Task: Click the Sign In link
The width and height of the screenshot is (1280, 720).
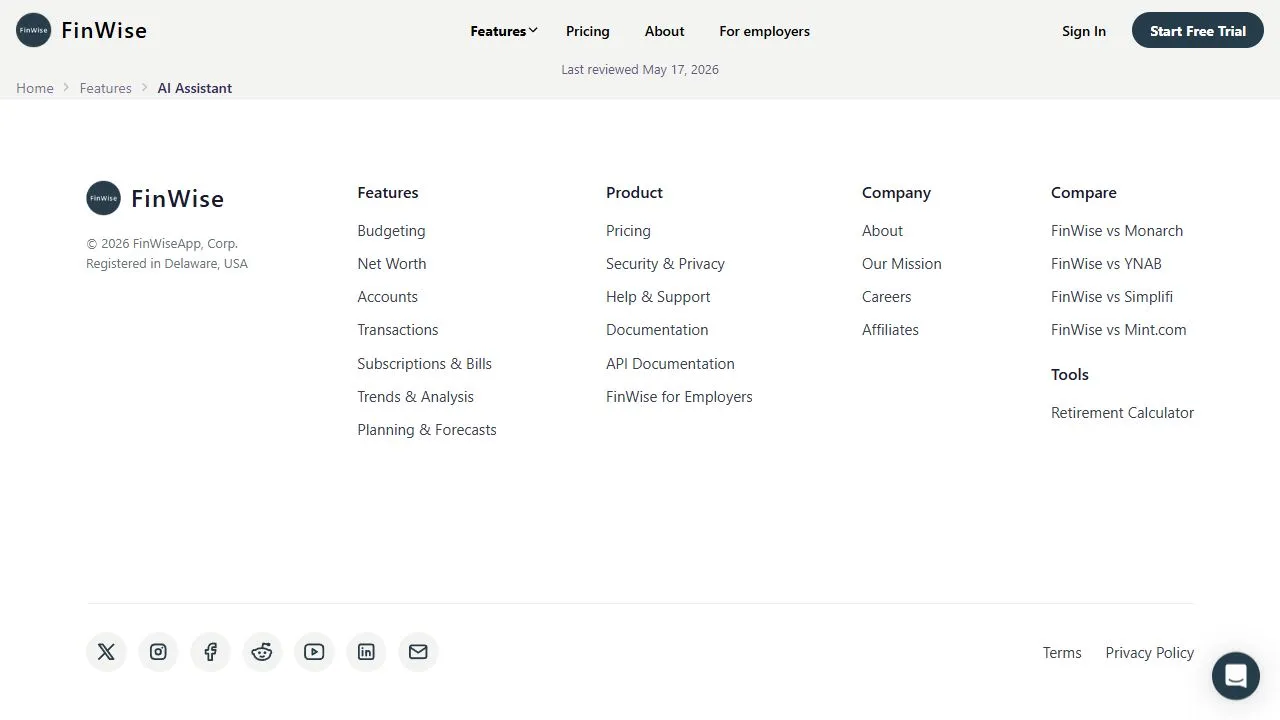Action: coord(1084,31)
